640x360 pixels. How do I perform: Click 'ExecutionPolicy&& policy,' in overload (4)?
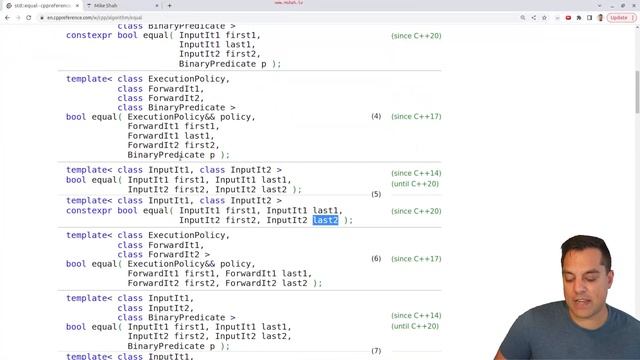click(x=191, y=117)
